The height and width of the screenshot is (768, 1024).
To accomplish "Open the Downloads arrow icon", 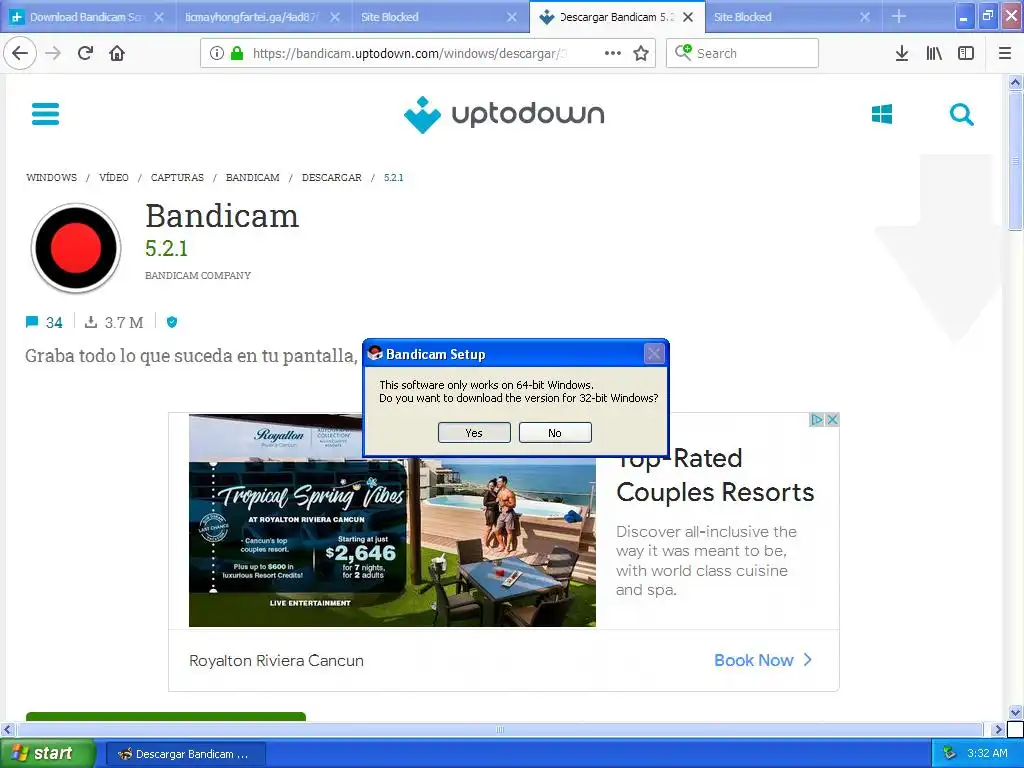I will [x=902, y=54].
